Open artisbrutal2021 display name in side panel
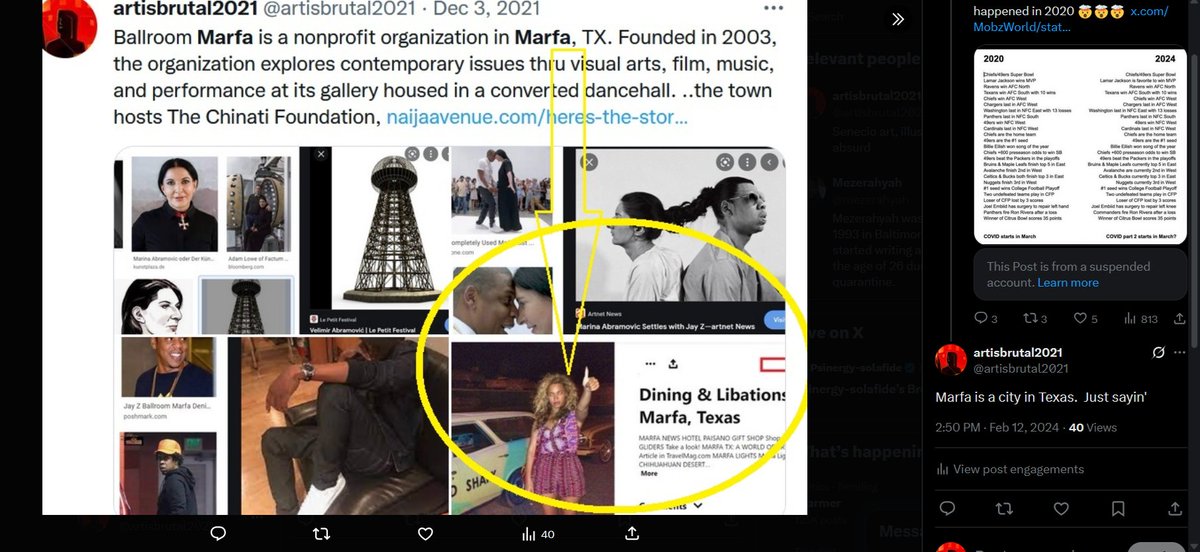The image size is (1200, 552). (1019, 353)
